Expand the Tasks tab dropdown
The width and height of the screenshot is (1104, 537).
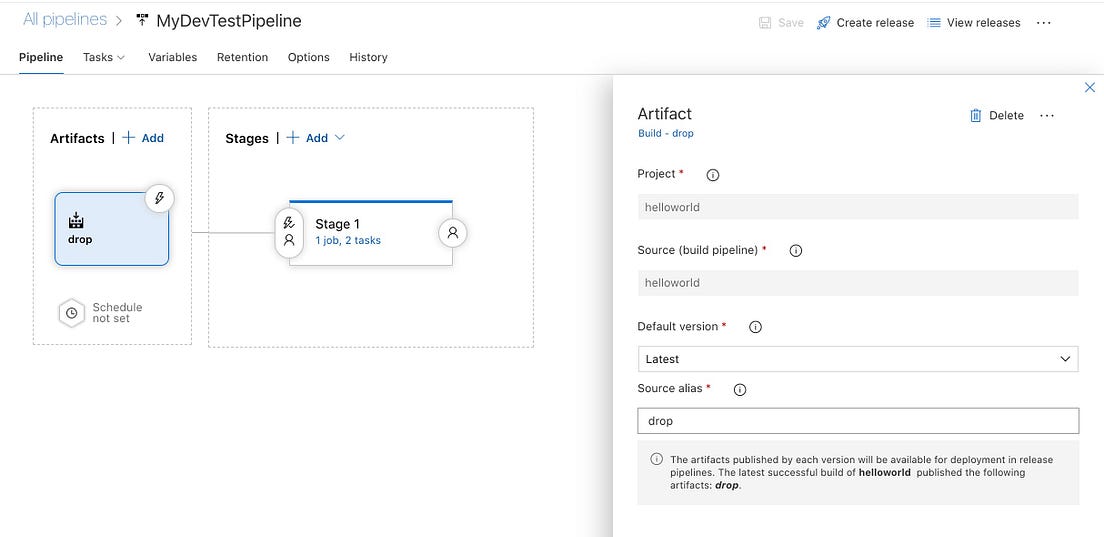coord(104,57)
